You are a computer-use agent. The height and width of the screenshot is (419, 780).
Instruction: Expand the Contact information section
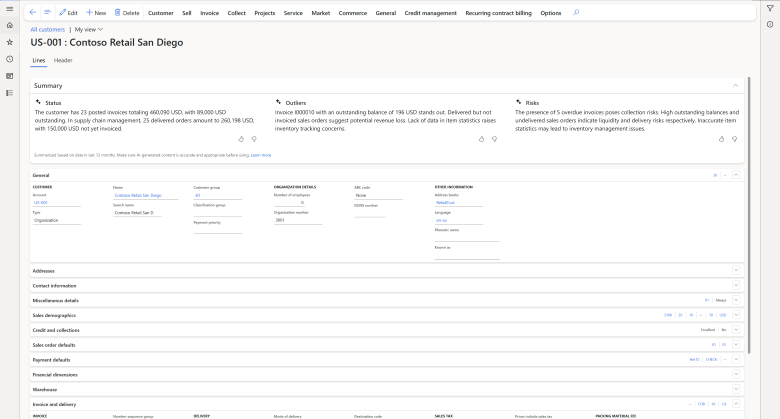[x=736, y=285]
